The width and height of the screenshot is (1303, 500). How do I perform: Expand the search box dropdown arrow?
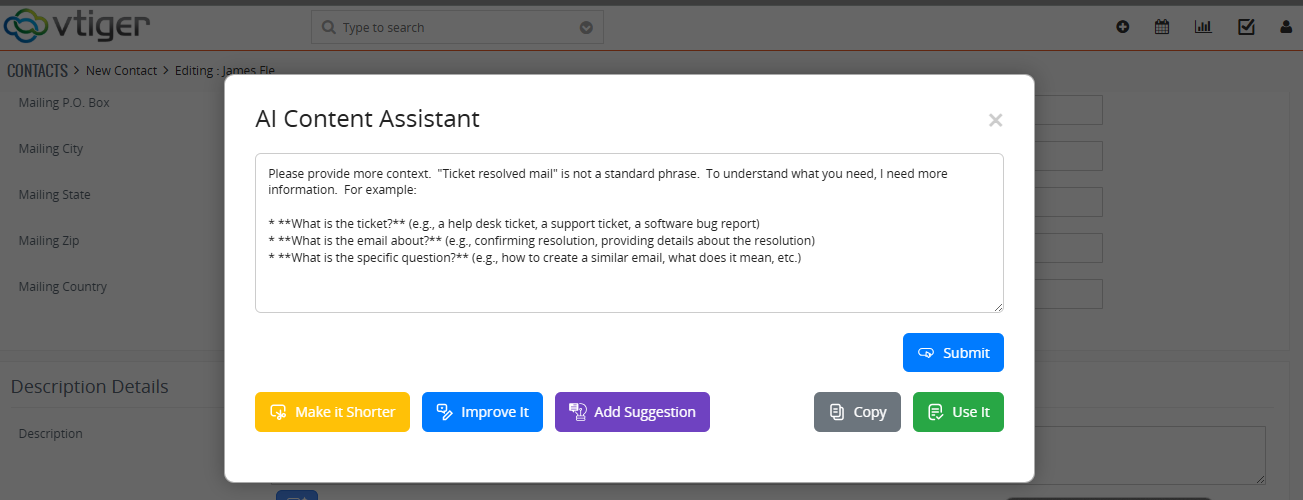click(586, 27)
